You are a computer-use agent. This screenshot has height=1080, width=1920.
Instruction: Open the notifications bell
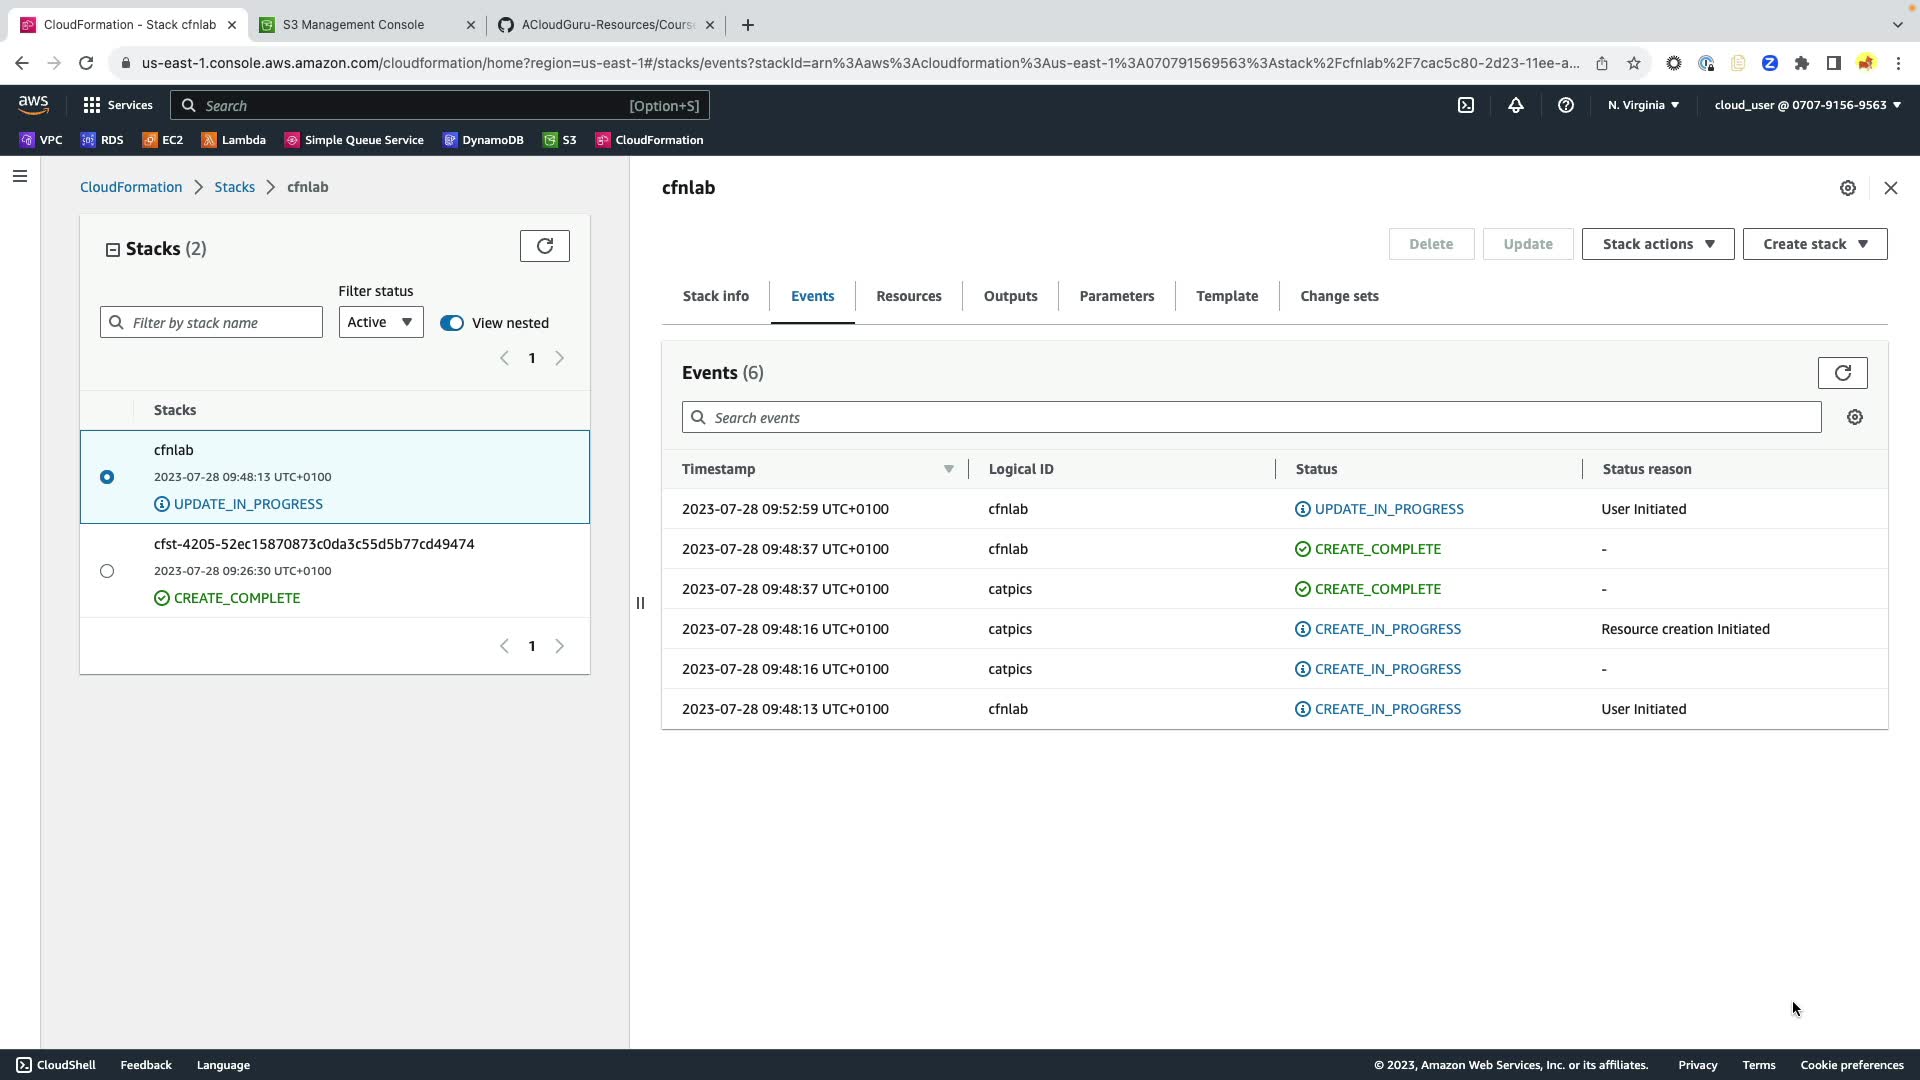click(1515, 105)
